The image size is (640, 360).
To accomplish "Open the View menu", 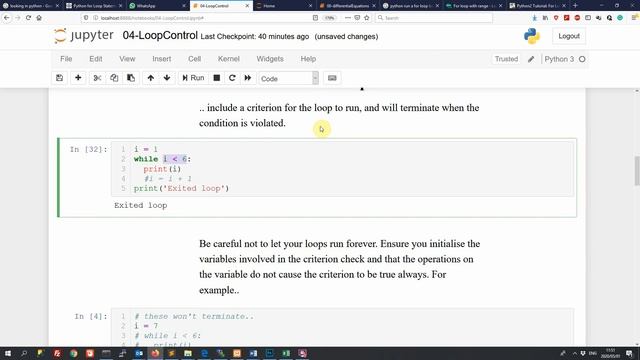I will coord(127,59).
